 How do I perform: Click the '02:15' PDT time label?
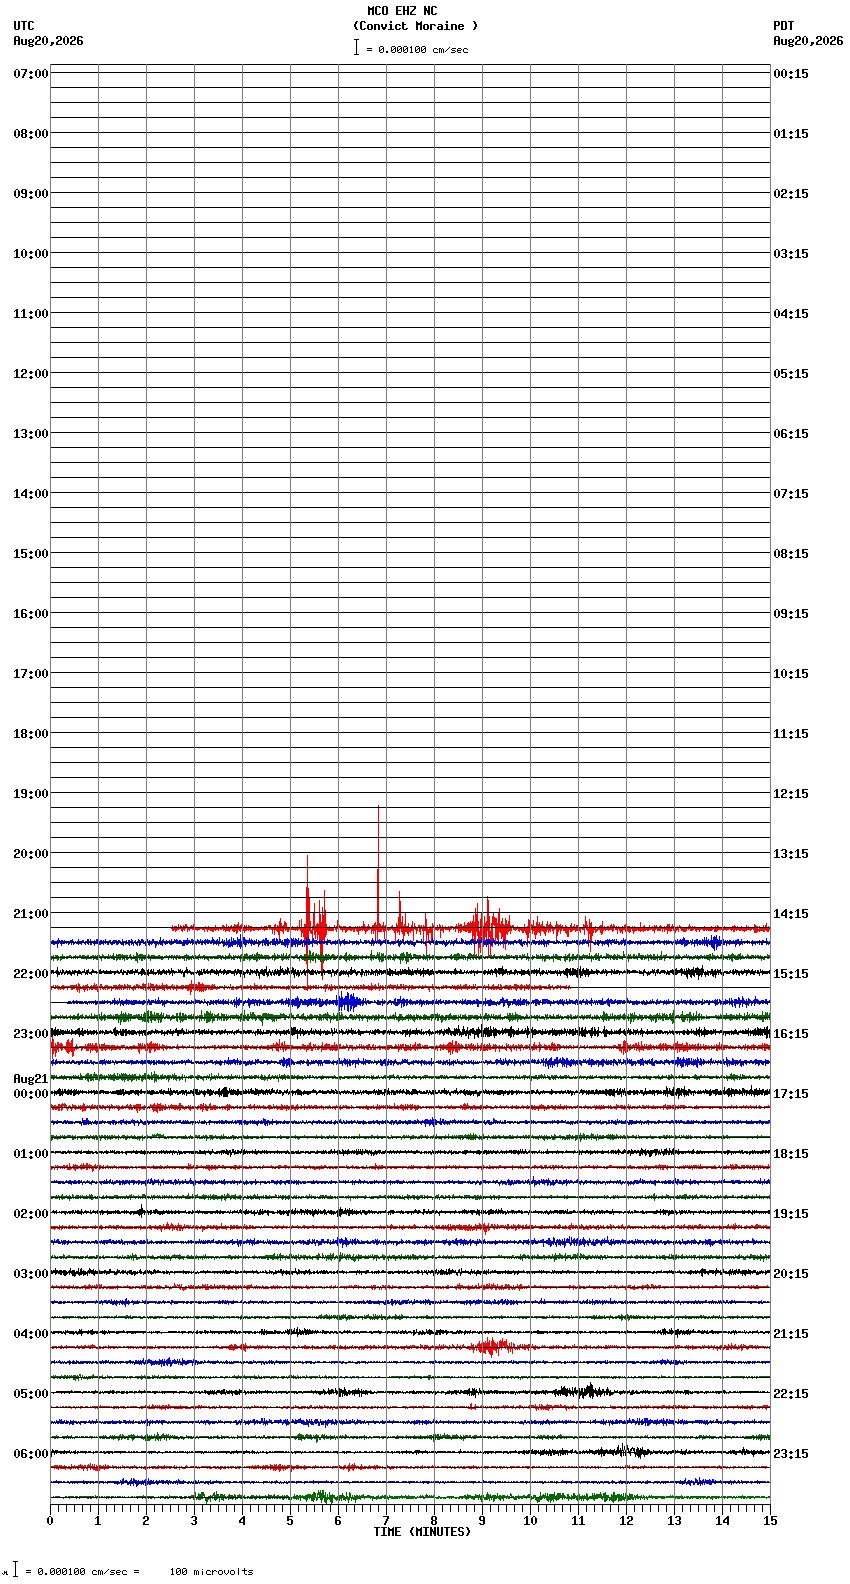click(791, 194)
